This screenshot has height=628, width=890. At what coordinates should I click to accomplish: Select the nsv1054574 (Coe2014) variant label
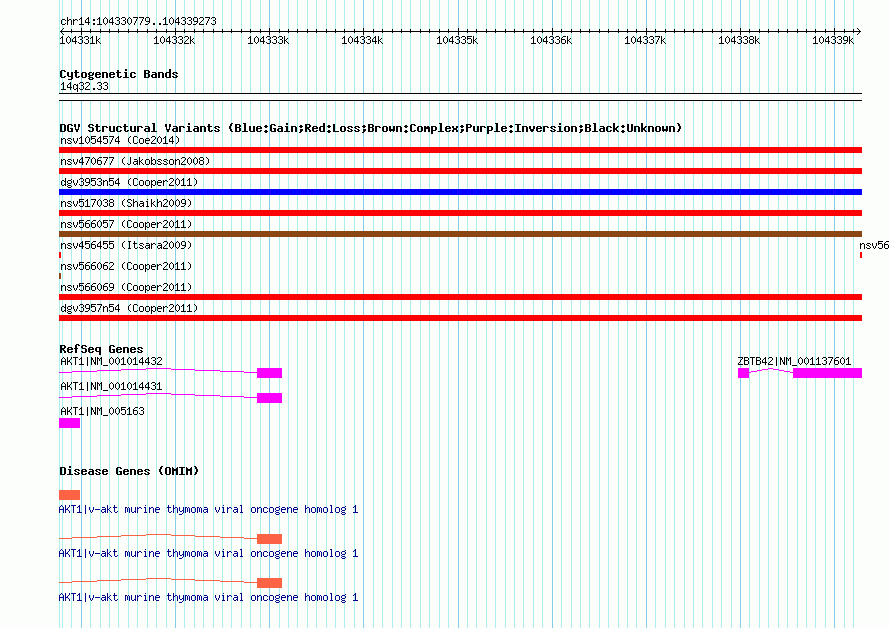[x=120, y=140]
